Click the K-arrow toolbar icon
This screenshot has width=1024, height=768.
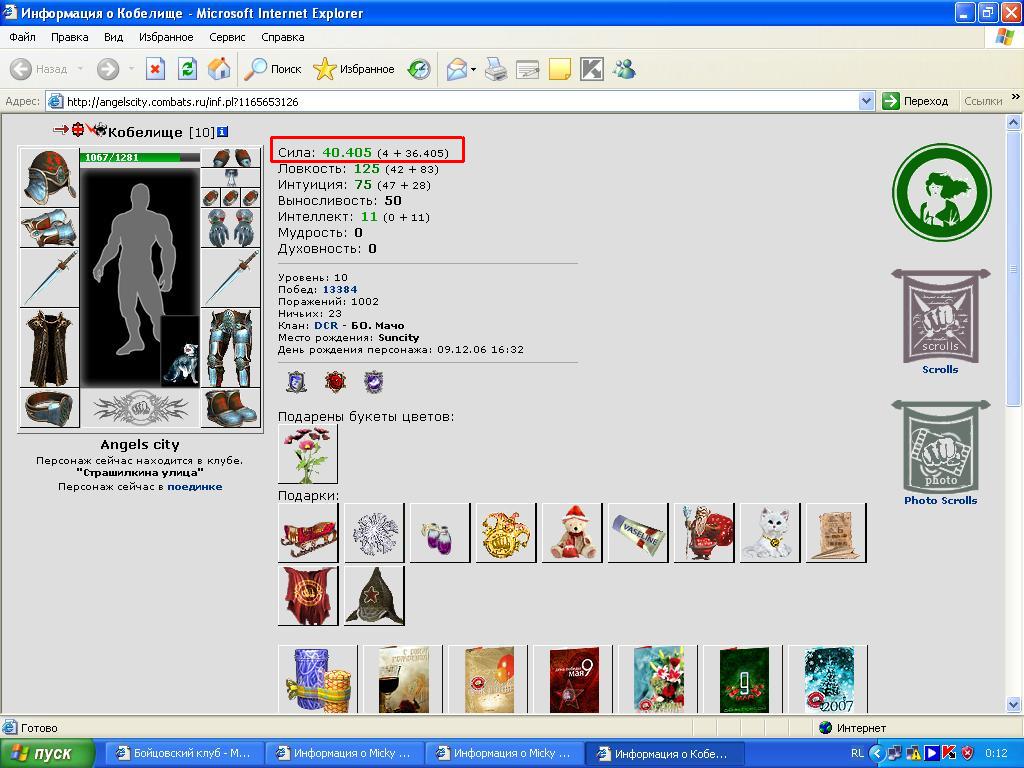point(592,69)
